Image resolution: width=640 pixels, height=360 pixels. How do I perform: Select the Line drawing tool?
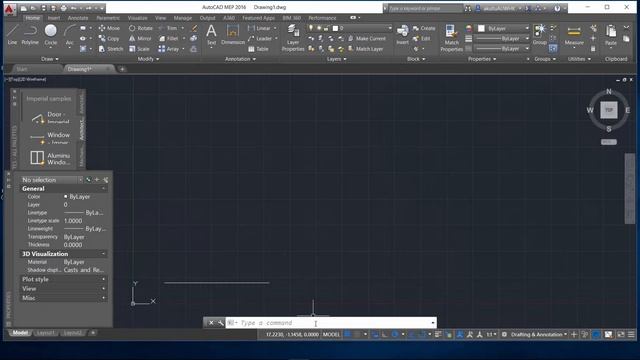(12, 34)
